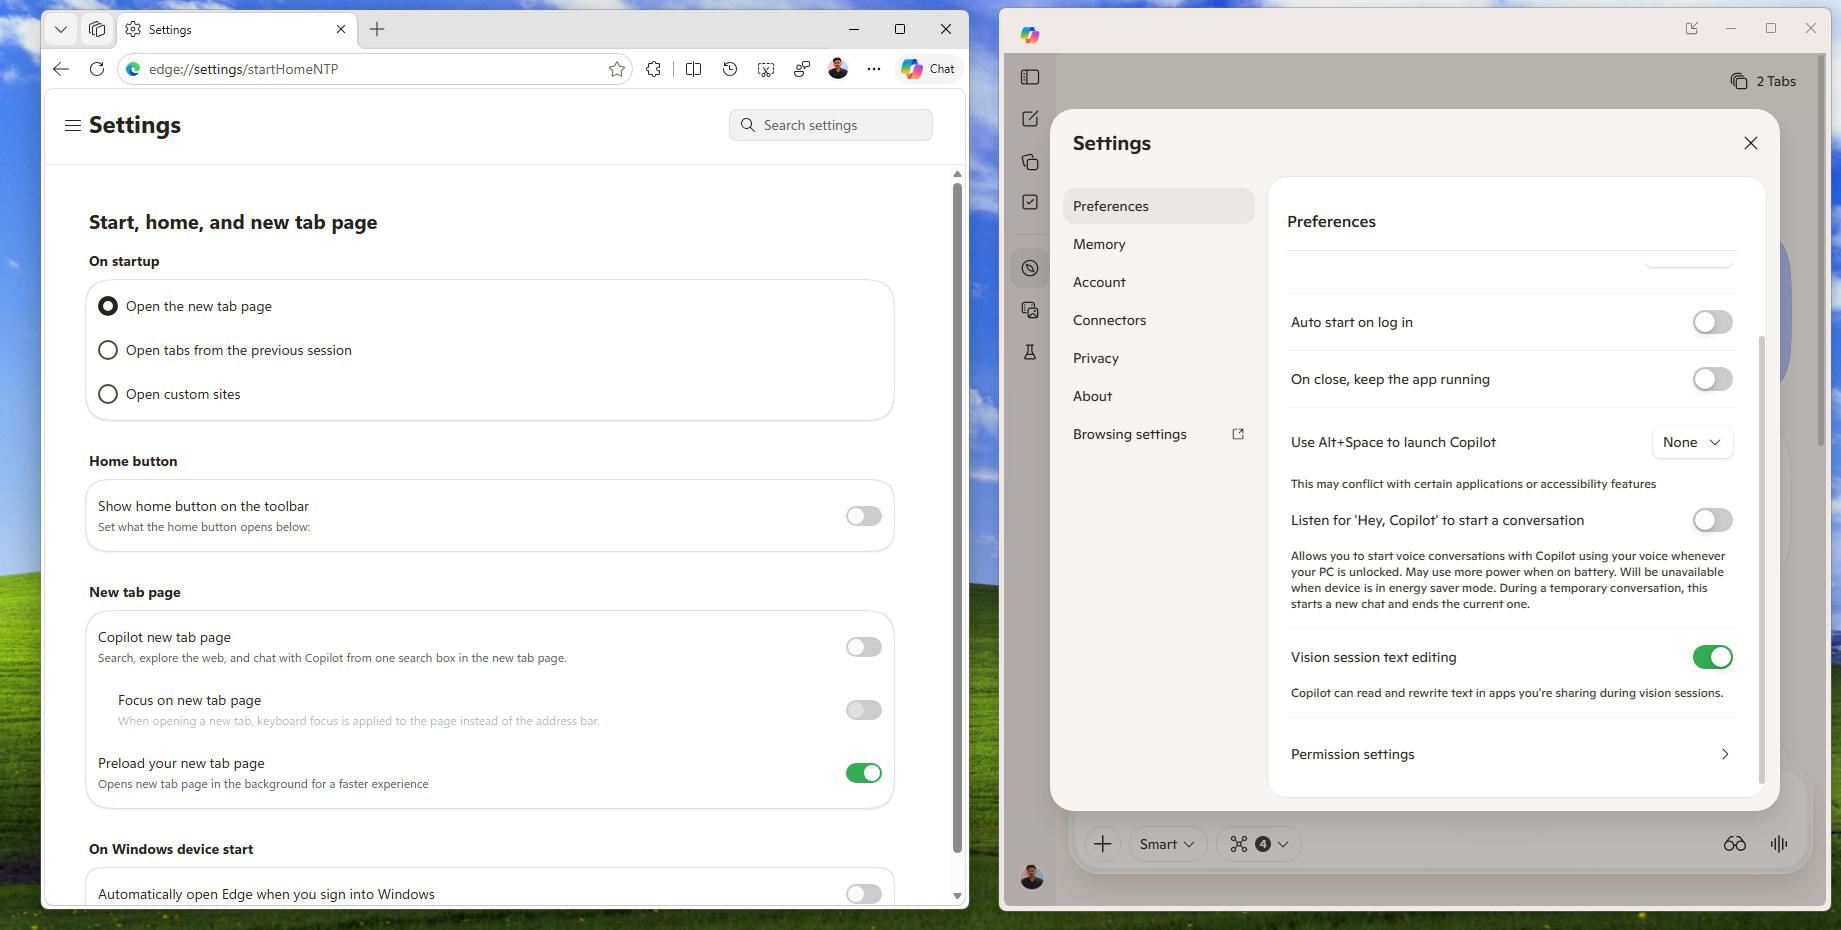
Task: Open Copilot Labs flask icon
Action: [x=1030, y=352]
